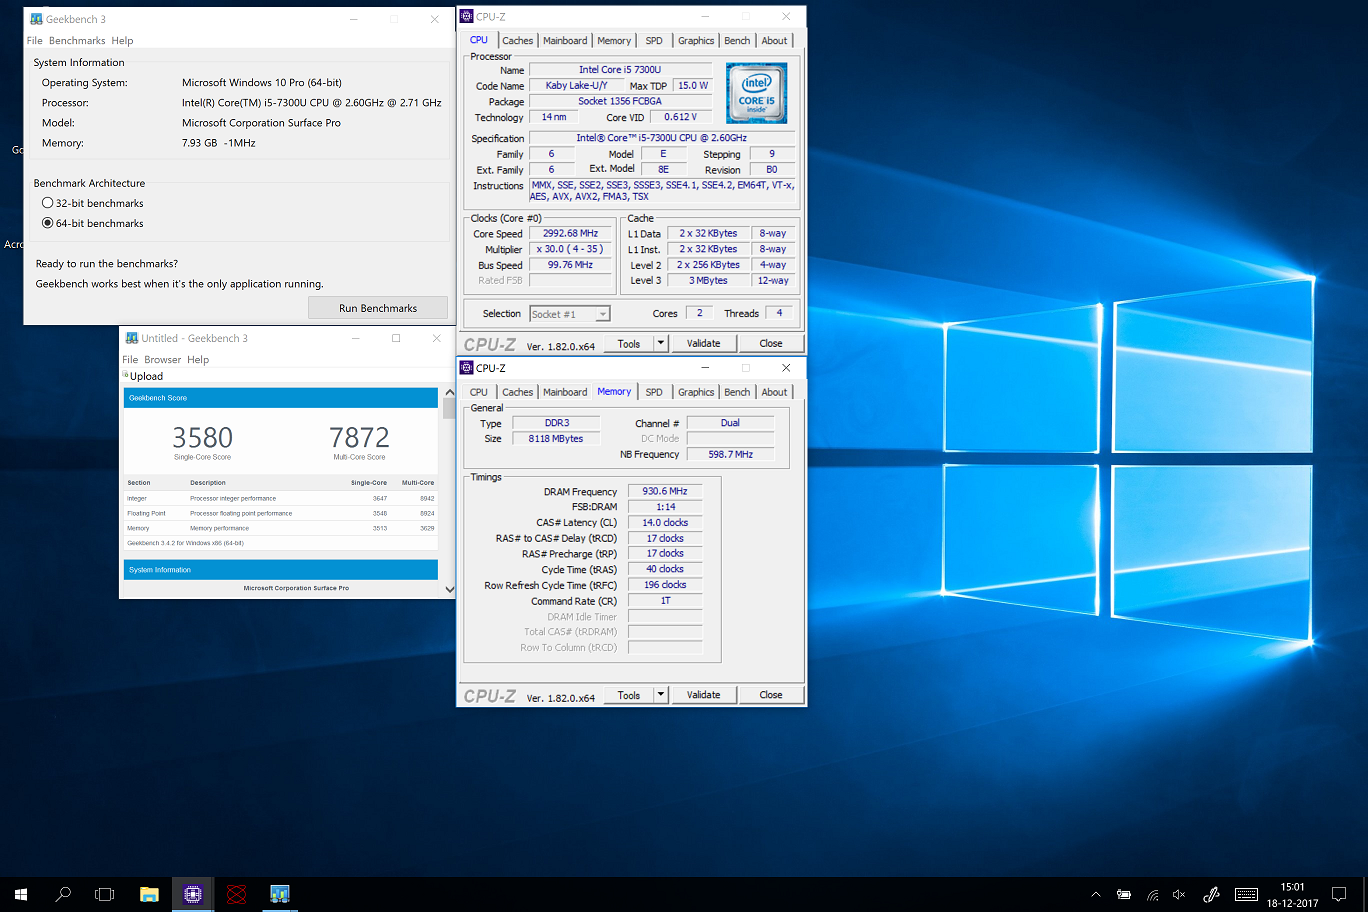Click Validate button in top CPU-Z
1368x912 pixels.
[x=703, y=344]
